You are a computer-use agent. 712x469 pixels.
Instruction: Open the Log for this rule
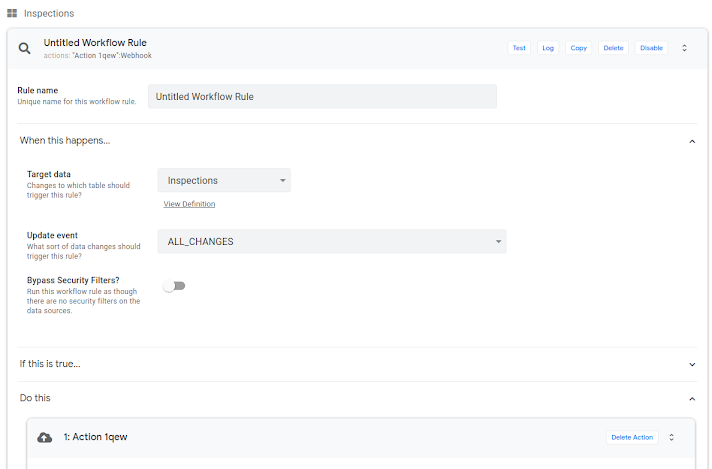[x=547, y=48]
